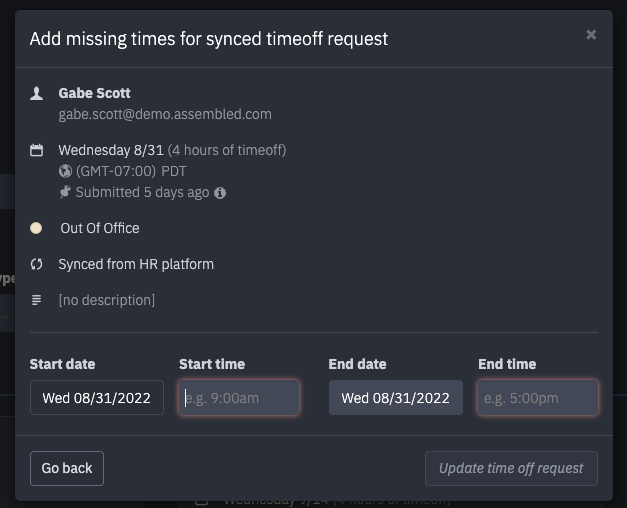Close the dialog with the X icon
The image size is (627, 508).
coord(591,35)
